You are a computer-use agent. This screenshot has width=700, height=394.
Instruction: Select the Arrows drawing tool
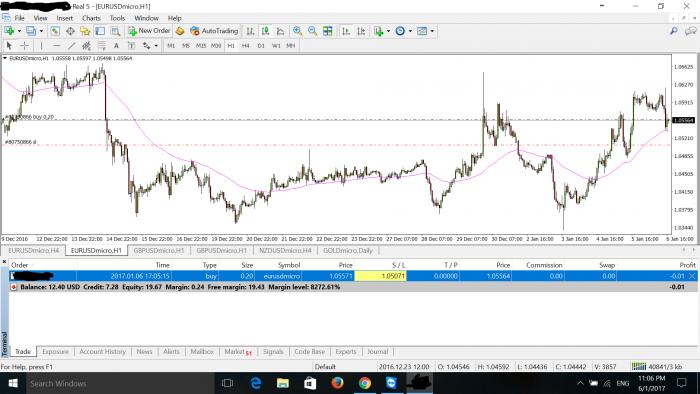146,46
